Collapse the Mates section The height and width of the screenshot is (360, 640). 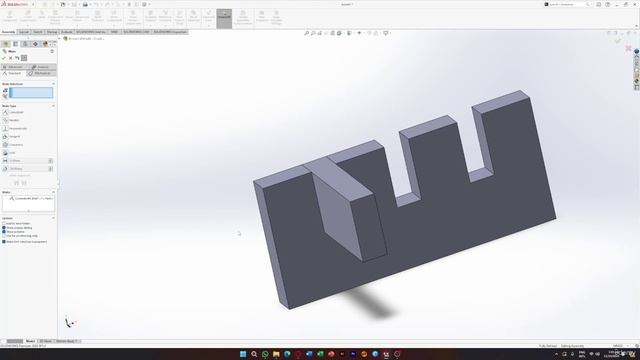(53, 192)
